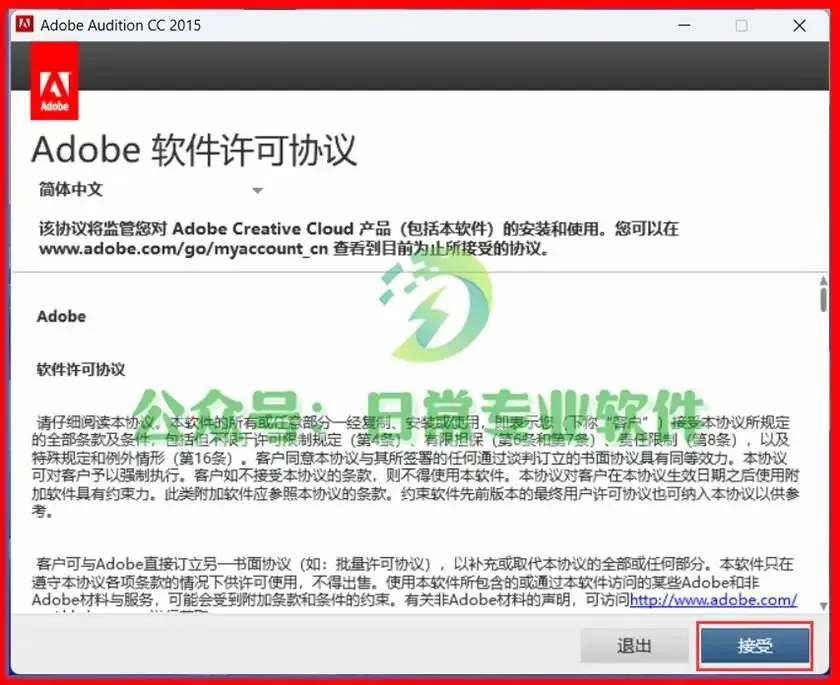The height and width of the screenshot is (685, 840).
Task: Click the scroll down arrow of agreement
Action: (823, 606)
